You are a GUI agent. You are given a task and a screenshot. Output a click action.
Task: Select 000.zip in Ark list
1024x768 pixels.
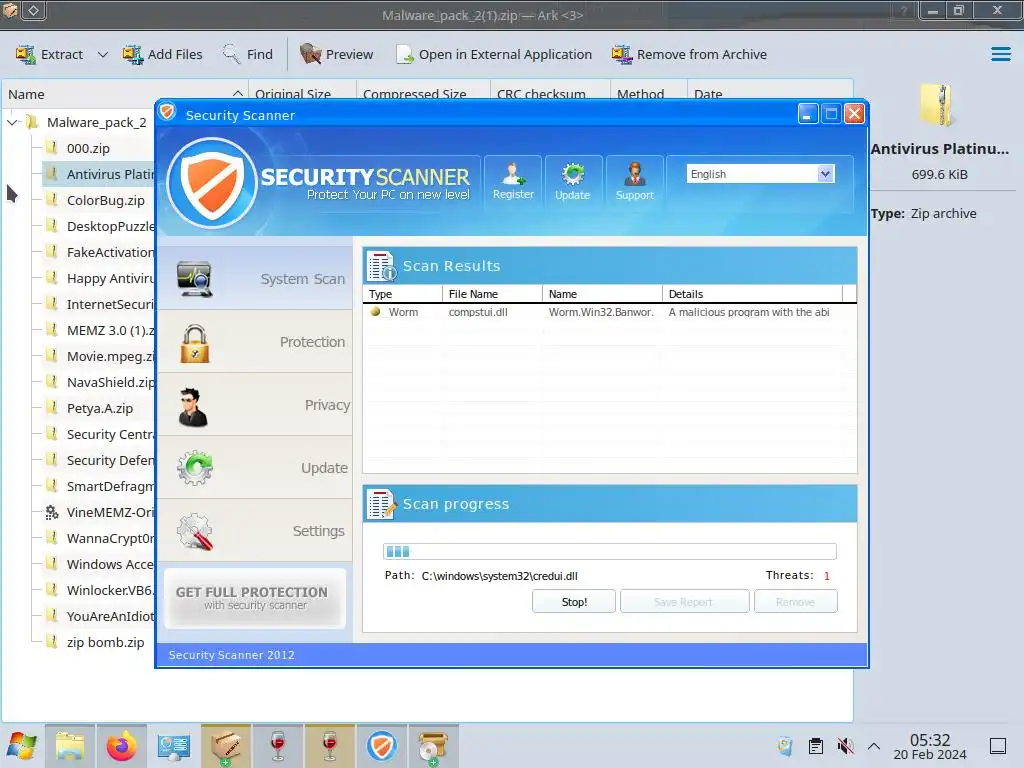88,148
